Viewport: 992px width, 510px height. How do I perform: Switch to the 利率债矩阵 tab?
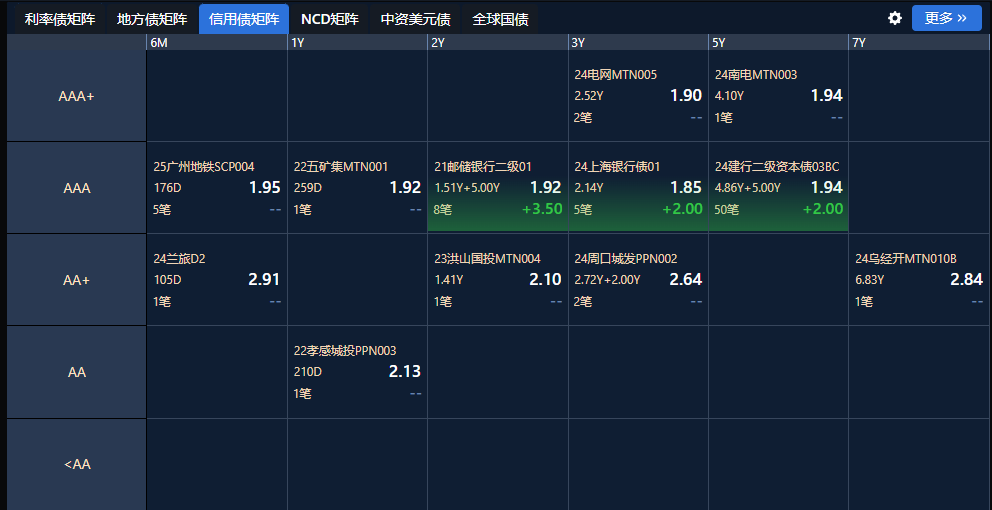point(60,20)
